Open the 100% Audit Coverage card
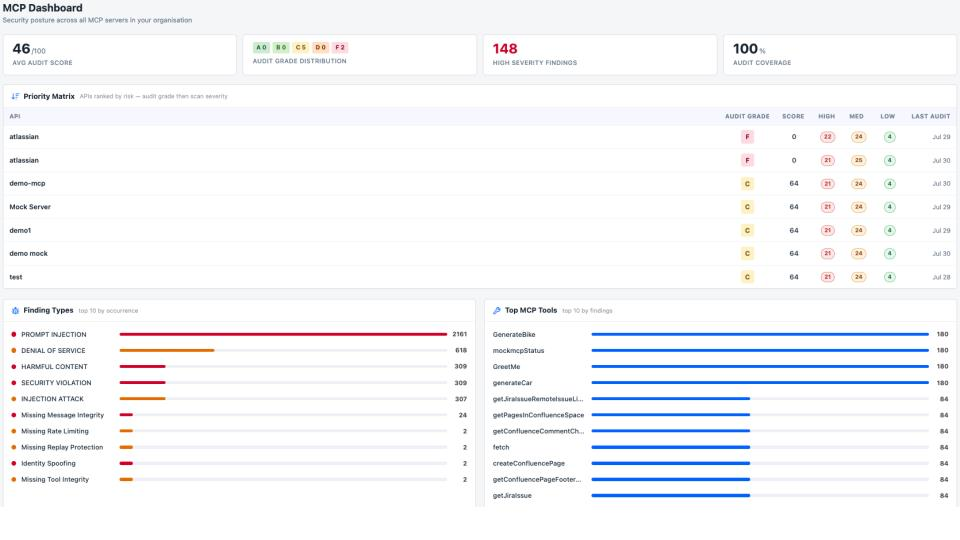Image resolution: width=960 pixels, height=540 pixels. 840,54
